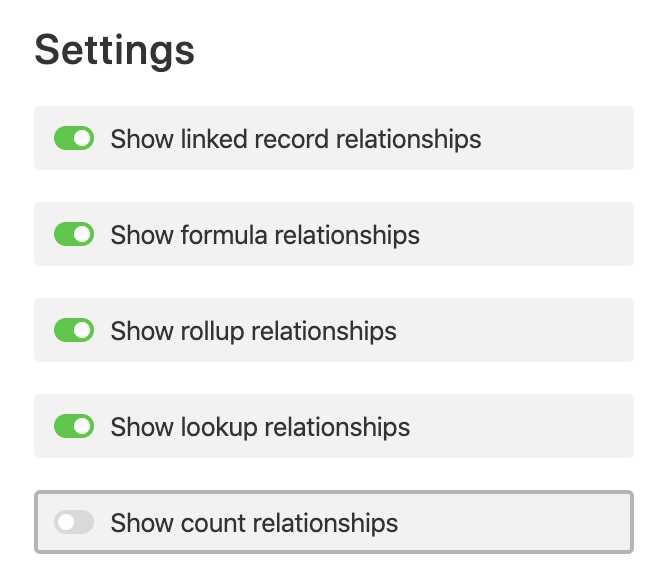This screenshot has height=588, width=668.
Task: Turn off the formula relationships switch
Action: 74,234
